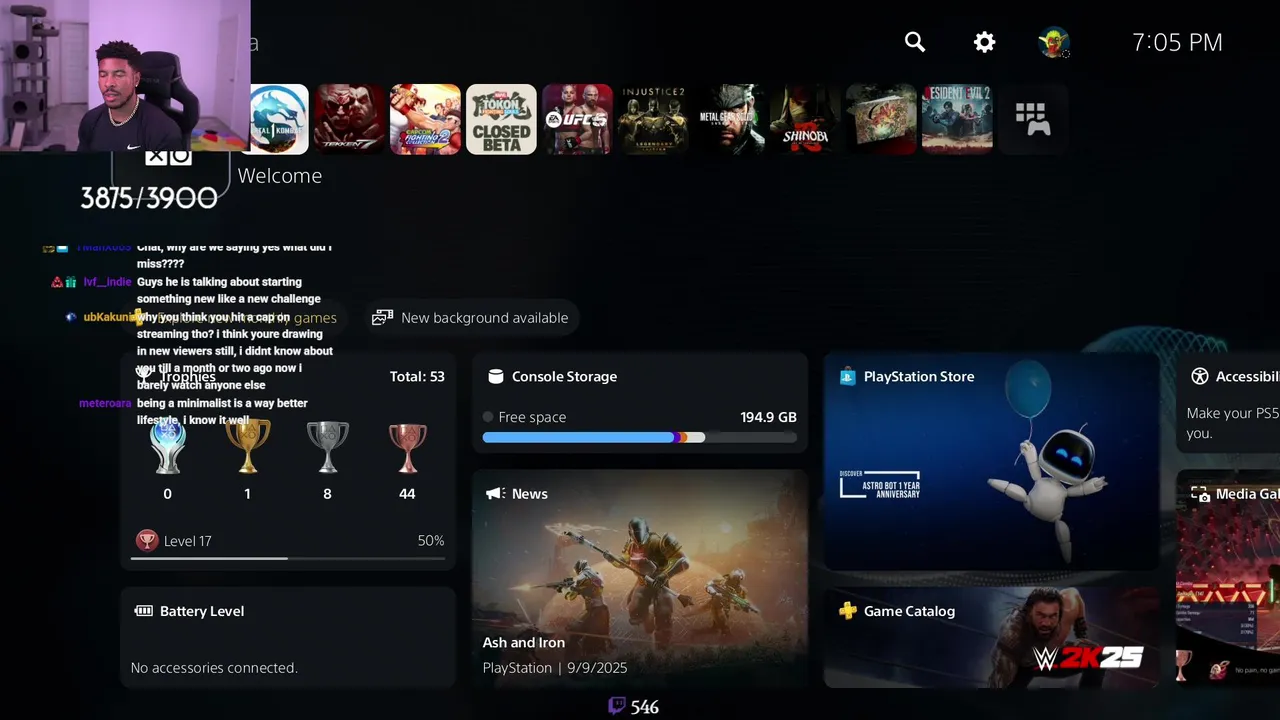The width and height of the screenshot is (1280, 720).
Task: Launch Shinobi game tile
Action: pyautogui.click(x=806, y=119)
